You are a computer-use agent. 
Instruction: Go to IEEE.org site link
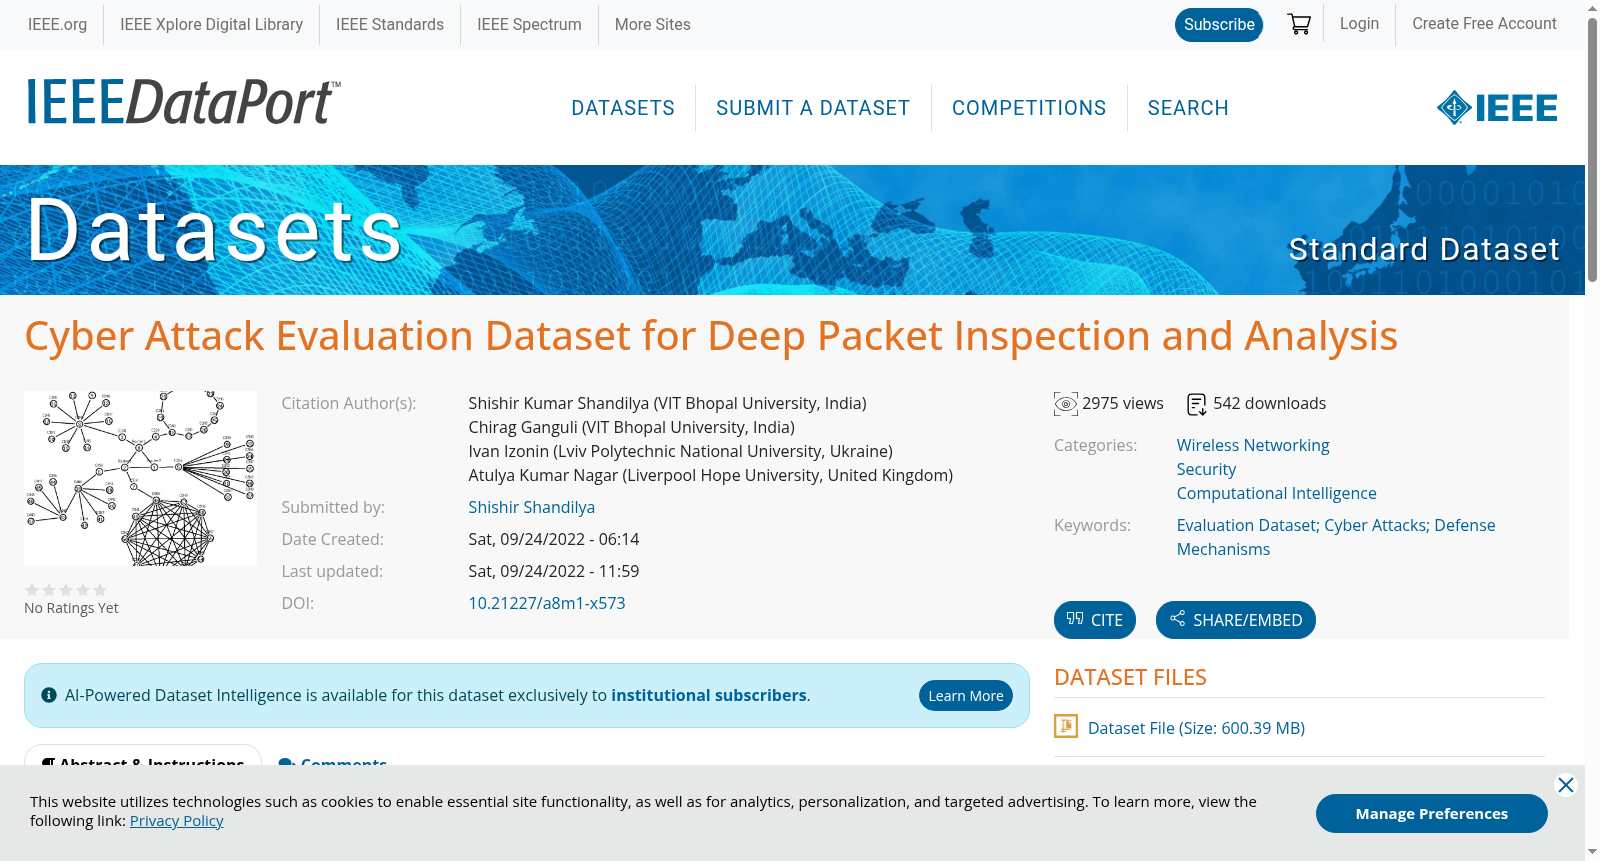(x=57, y=25)
